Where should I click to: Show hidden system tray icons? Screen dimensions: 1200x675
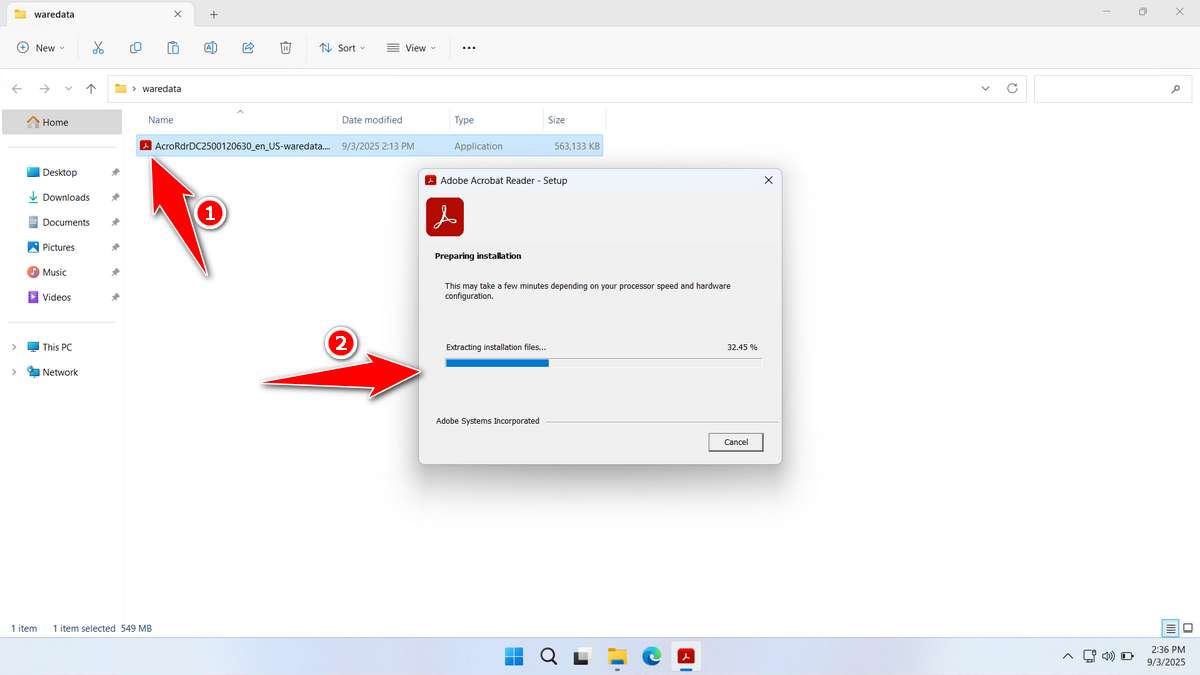(1068, 657)
